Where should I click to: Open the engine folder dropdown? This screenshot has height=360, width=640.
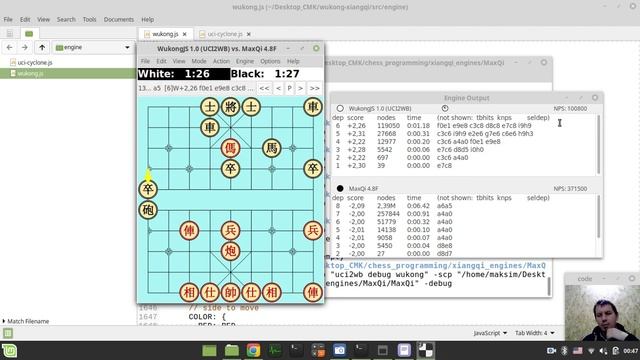pos(93,47)
